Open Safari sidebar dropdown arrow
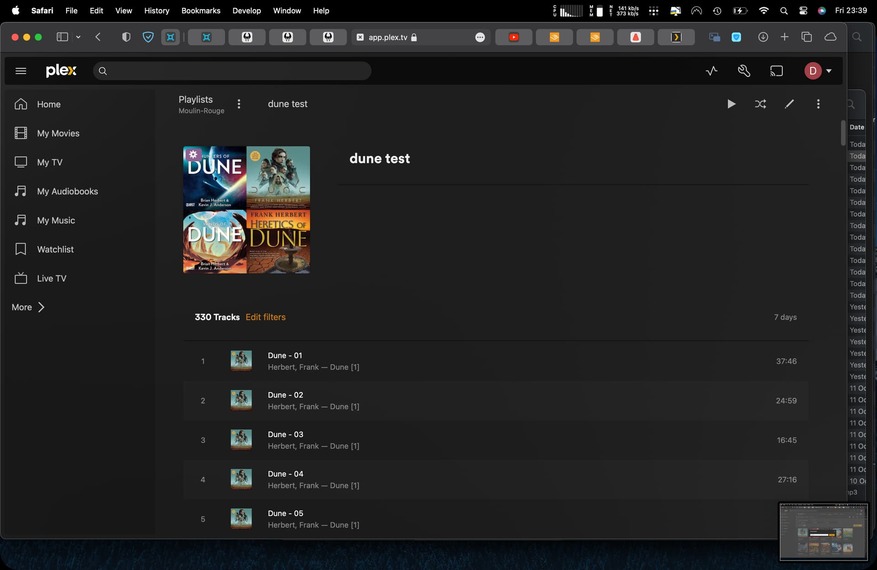Screen dimensions: 877x570 click(78, 37)
